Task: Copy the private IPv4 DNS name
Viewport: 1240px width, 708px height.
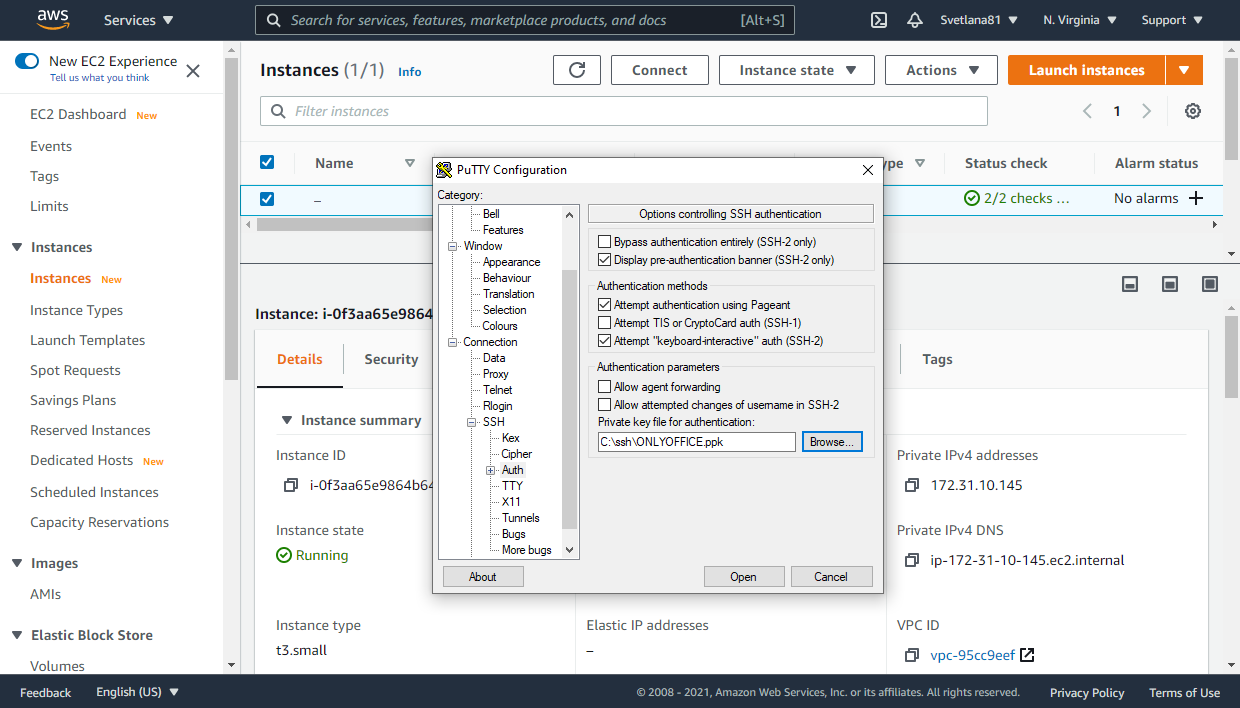Action: (911, 560)
